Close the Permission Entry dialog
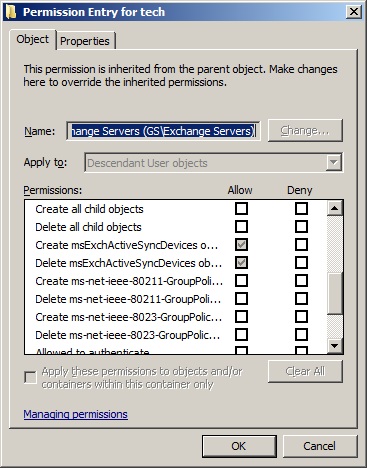The image size is (367, 468). (353, 12)
